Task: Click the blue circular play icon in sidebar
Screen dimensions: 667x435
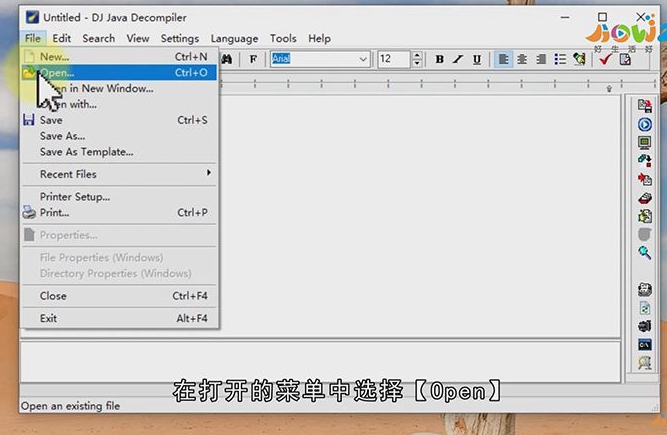Action: pyautogui.click(x=644, y=124)
